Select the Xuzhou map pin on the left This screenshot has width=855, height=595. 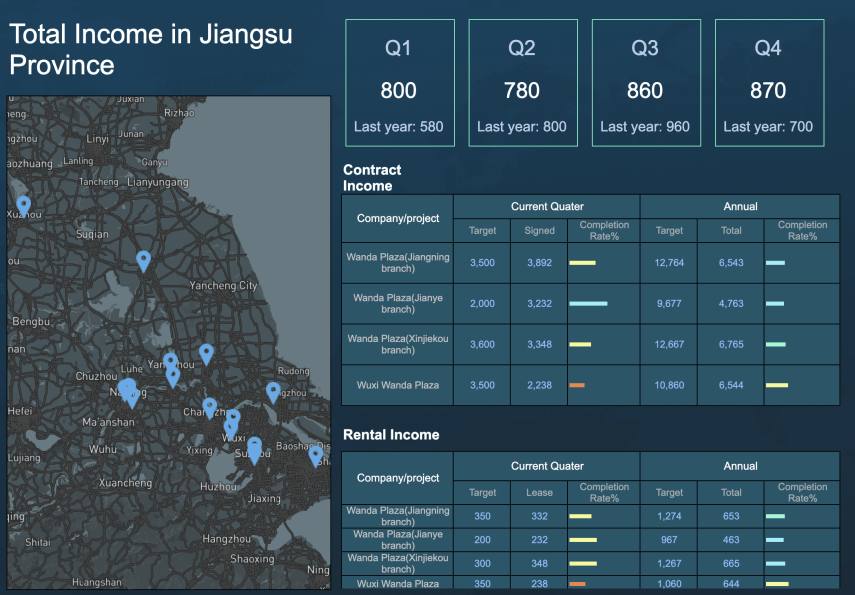(22, 204)
